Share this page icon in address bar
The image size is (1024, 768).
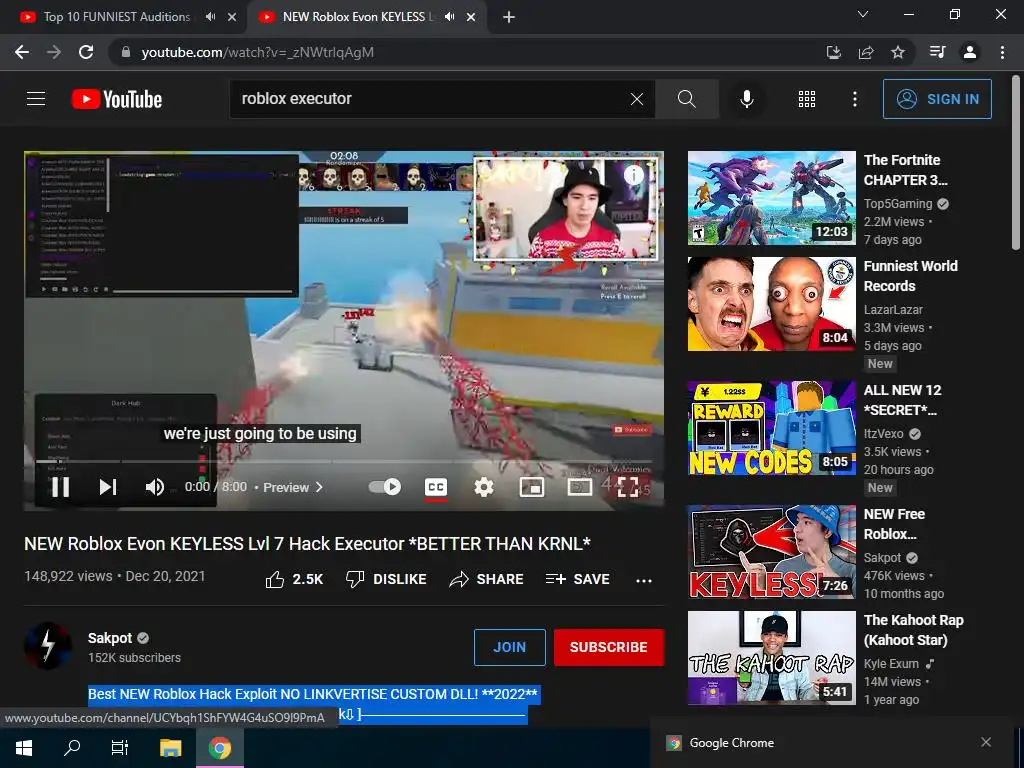tap(866, 52)
